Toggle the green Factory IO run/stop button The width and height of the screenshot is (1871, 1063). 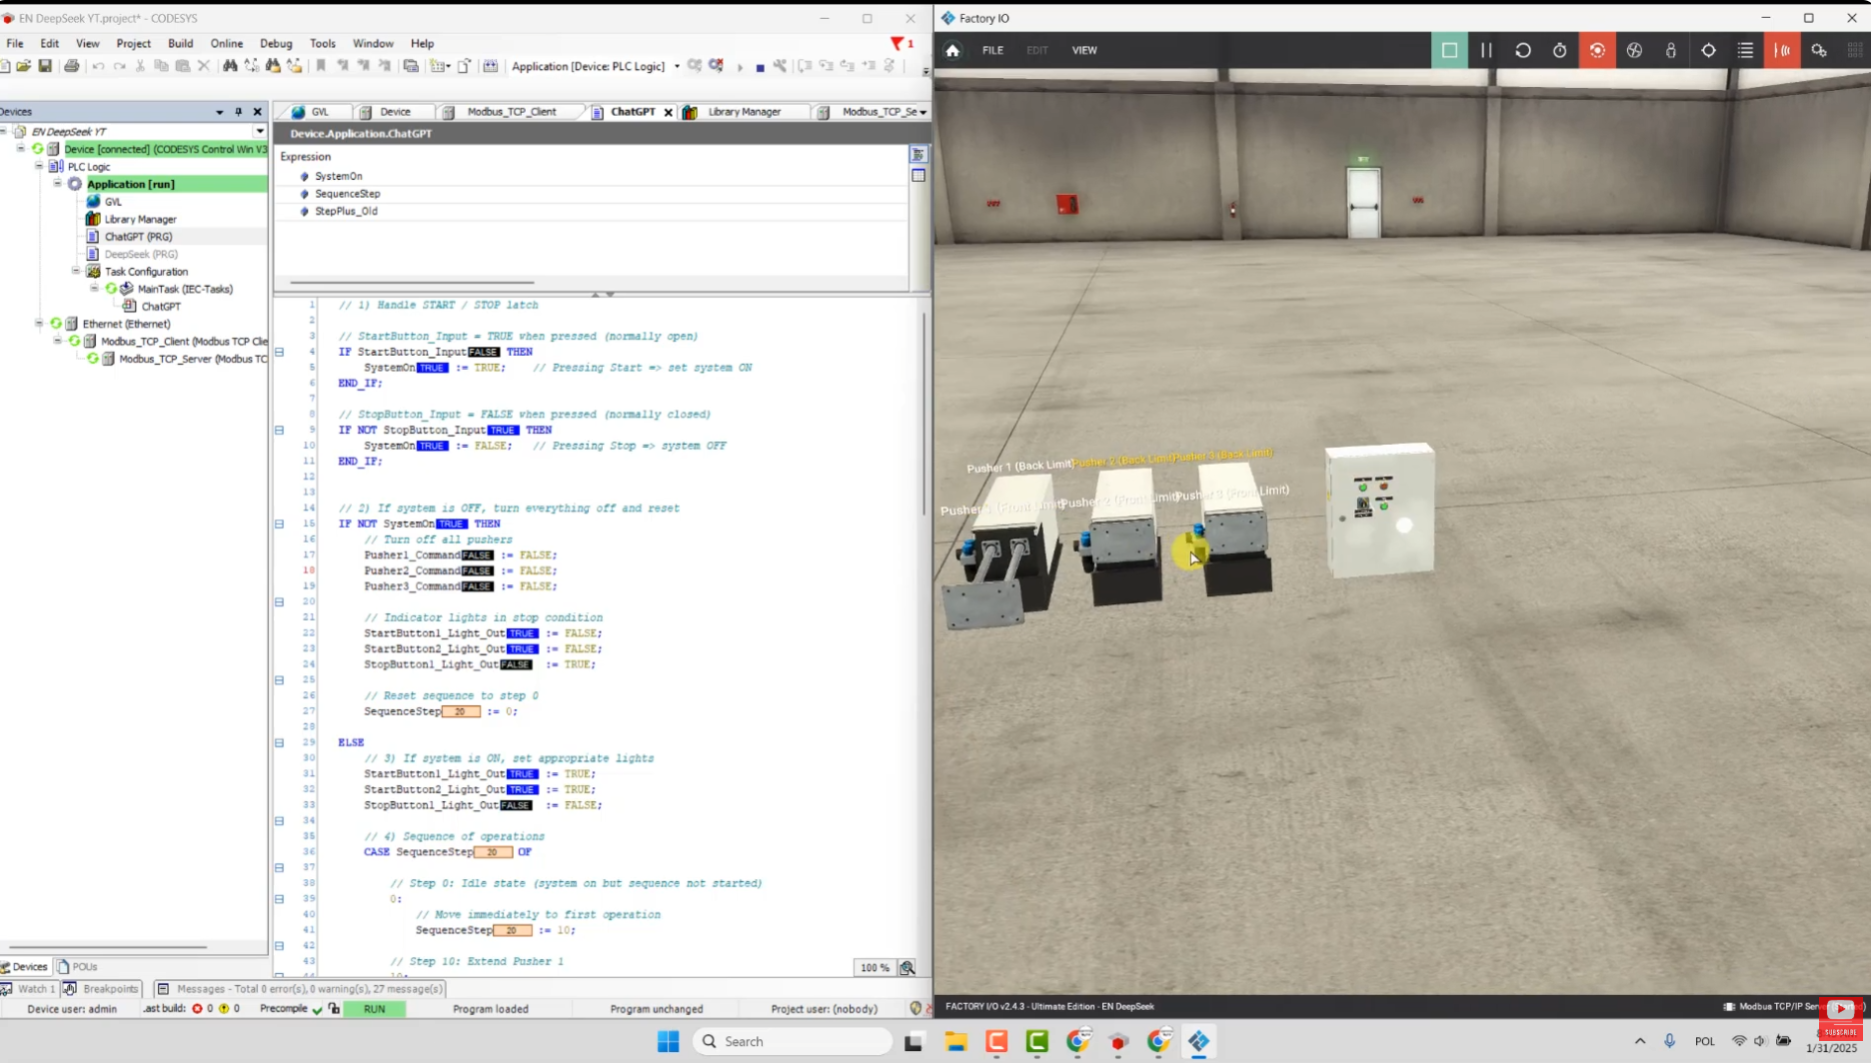coord(1449,50)
